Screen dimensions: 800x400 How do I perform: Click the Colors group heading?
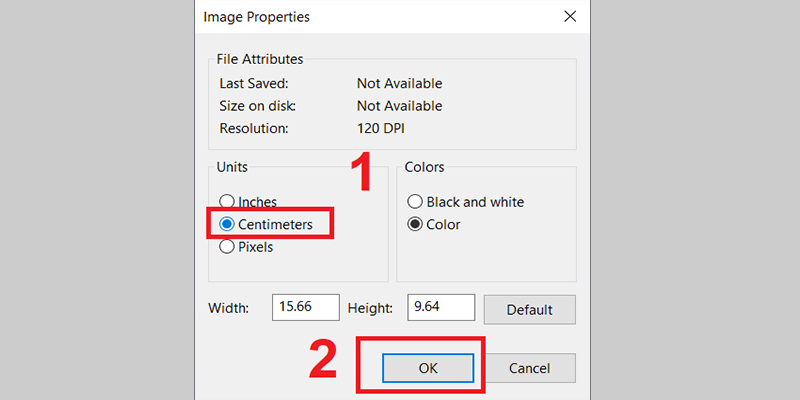pos(424,167)
